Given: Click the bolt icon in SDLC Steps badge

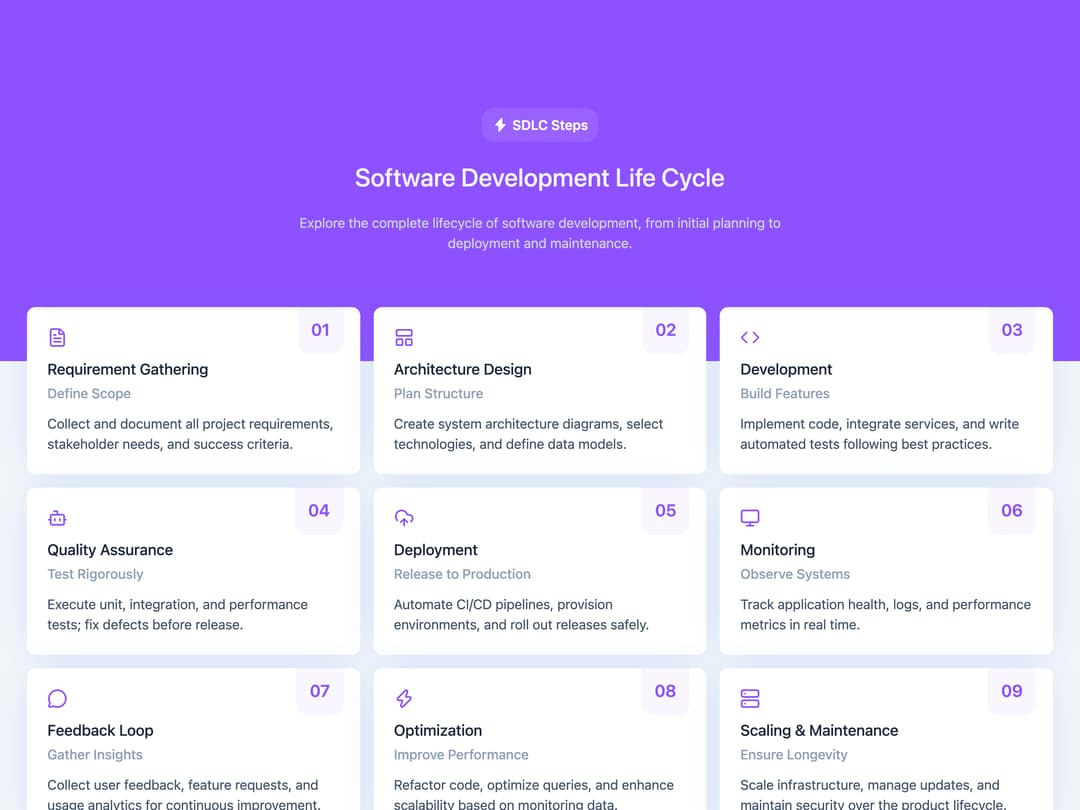Looking at the screenshot, I should (500, 125).
